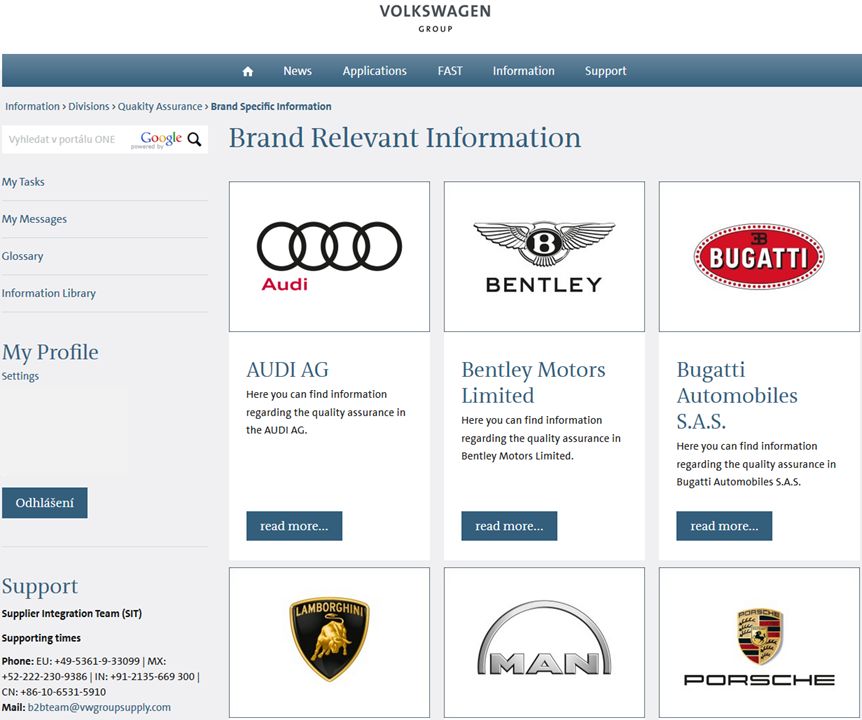Open the FAST menu item
The width and height of the screenshot is (862, 720).
click(x=450, y=71)
